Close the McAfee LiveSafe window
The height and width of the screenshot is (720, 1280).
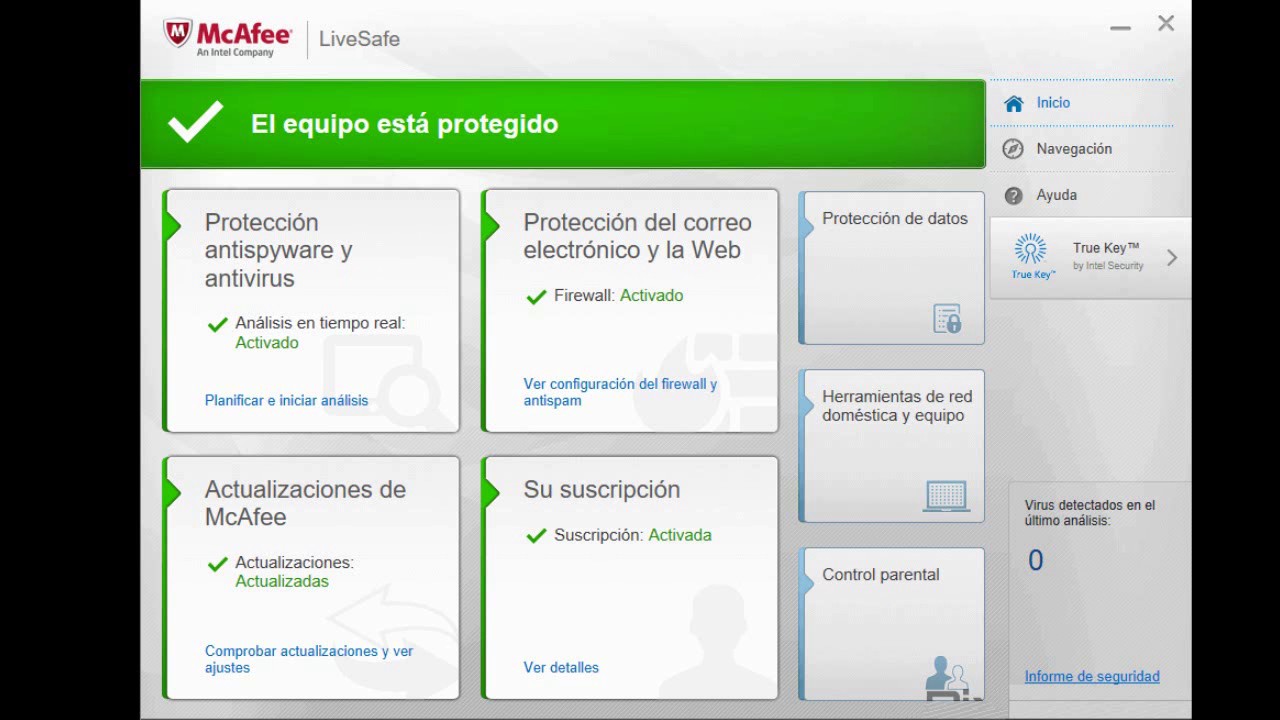click(1166, 23)
